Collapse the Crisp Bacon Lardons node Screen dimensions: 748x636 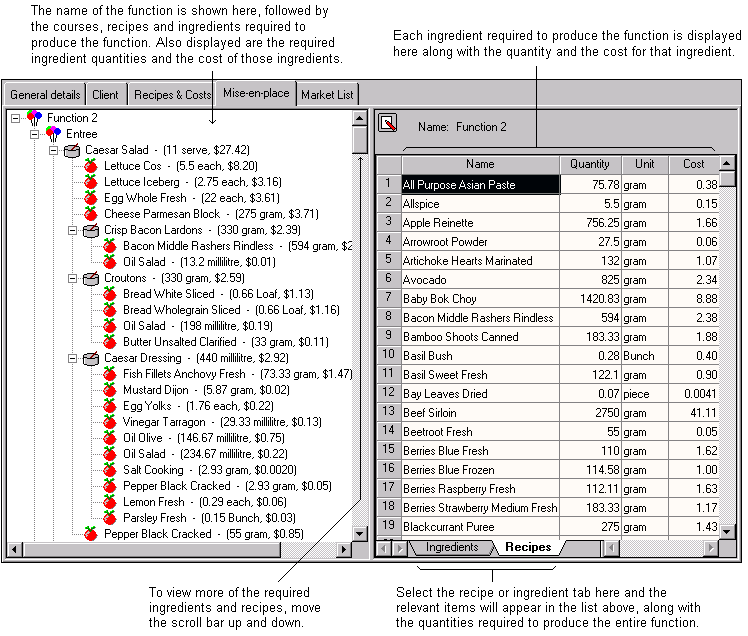[x=73, y=230]
